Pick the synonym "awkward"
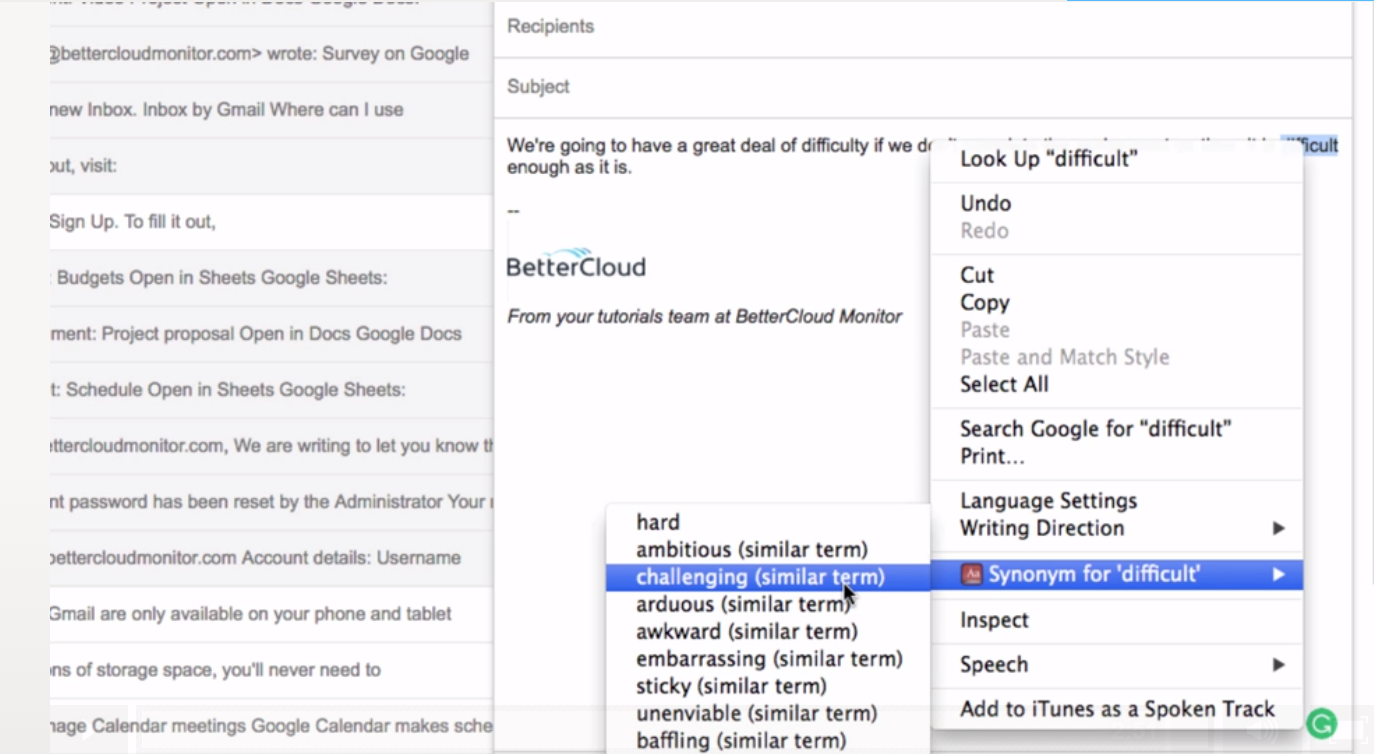Viewport: 1374px width, 754px height. coord(768,631)
